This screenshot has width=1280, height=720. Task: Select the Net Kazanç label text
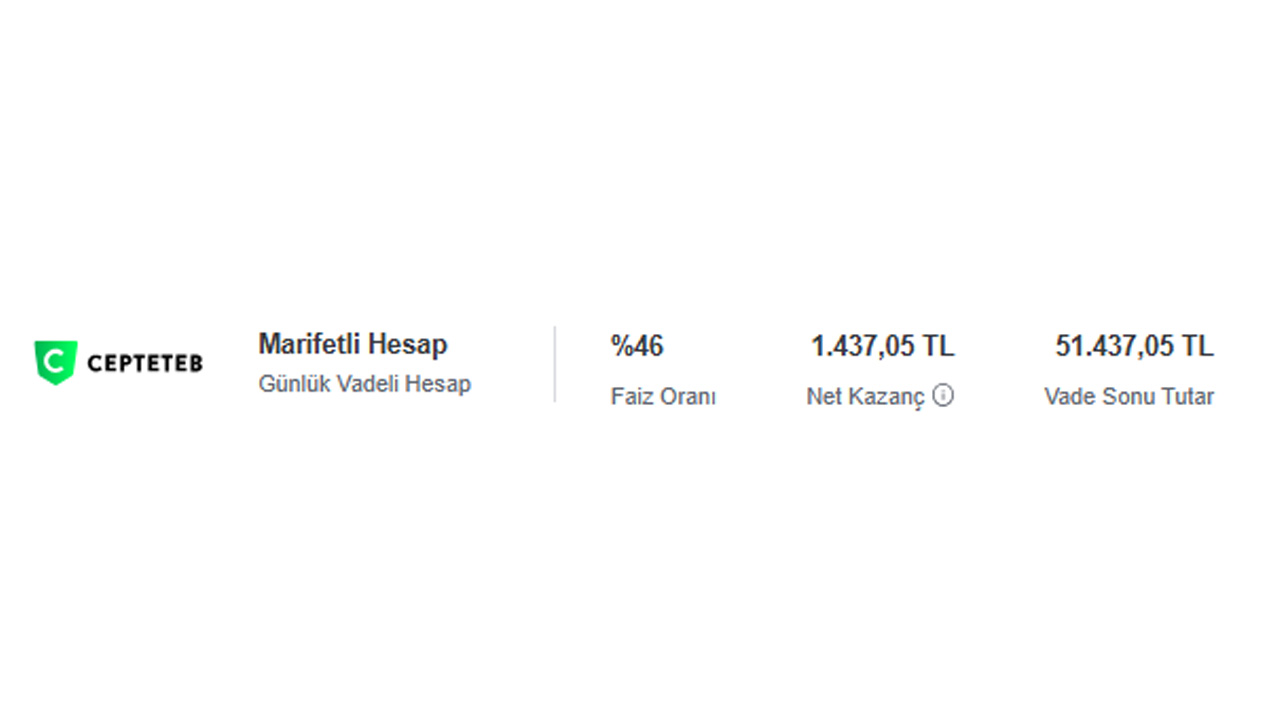click(x=865, y=397)
